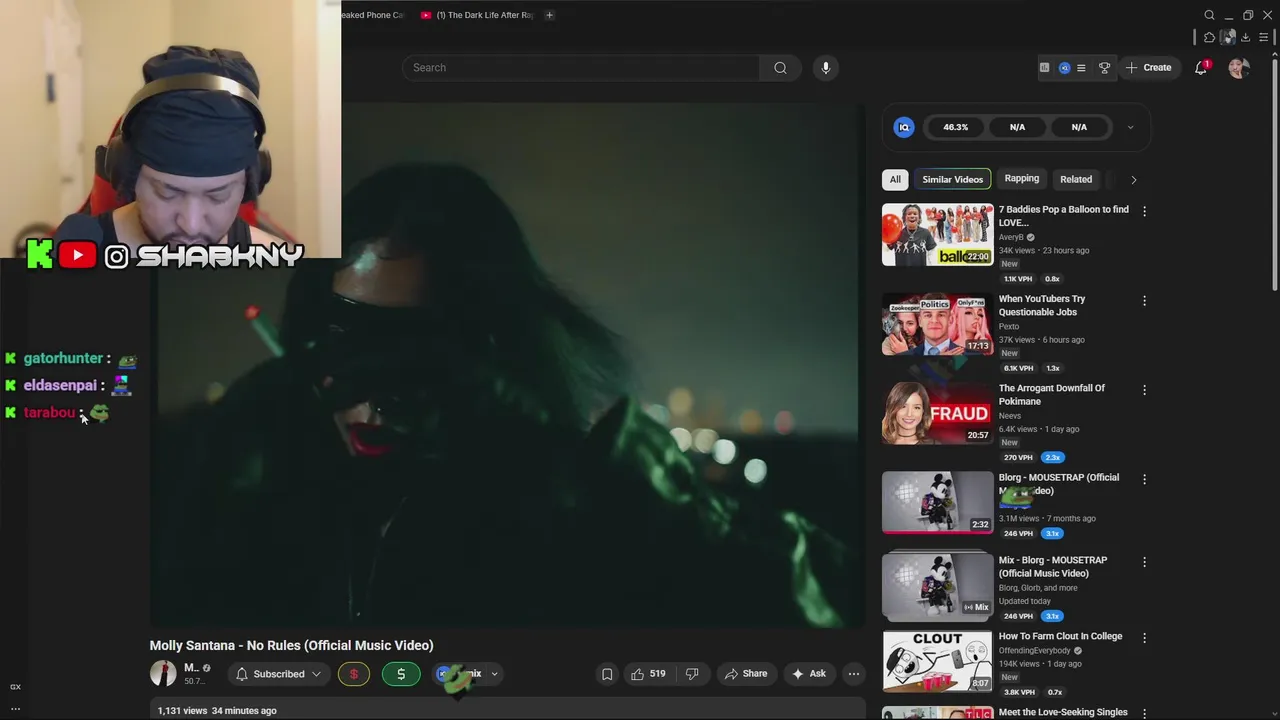Screen dimensions: 1280x720
Task: Open the CLOUT video thumbnail
Action: point(937,661)
